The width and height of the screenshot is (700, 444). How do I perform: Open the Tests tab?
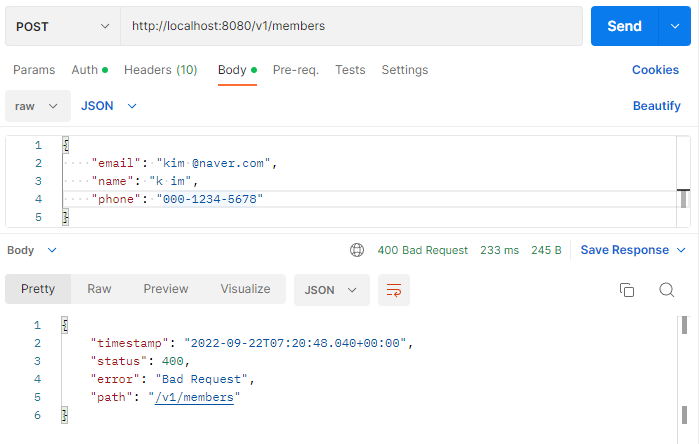pos(350,70)
